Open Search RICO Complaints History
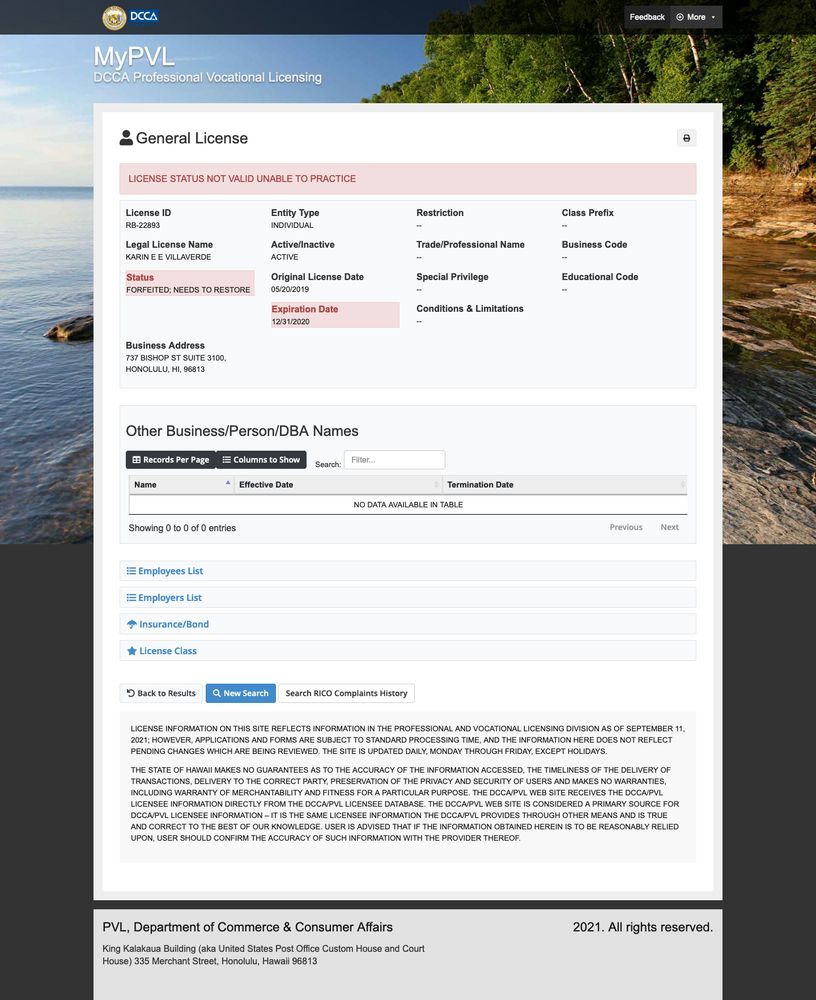This screenshot has width=816, height=1000. [x=346, y=693]
